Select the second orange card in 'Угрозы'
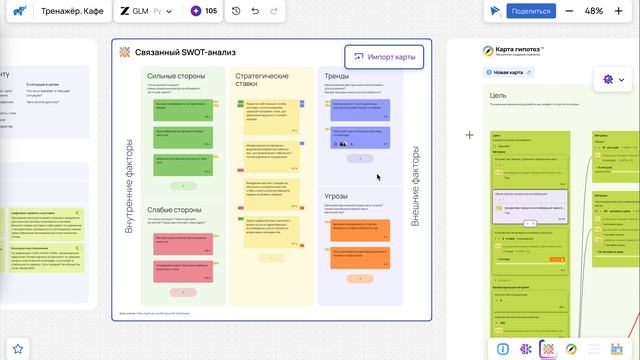The height and width of the screenshot is (360, 640). pos(360,258)
